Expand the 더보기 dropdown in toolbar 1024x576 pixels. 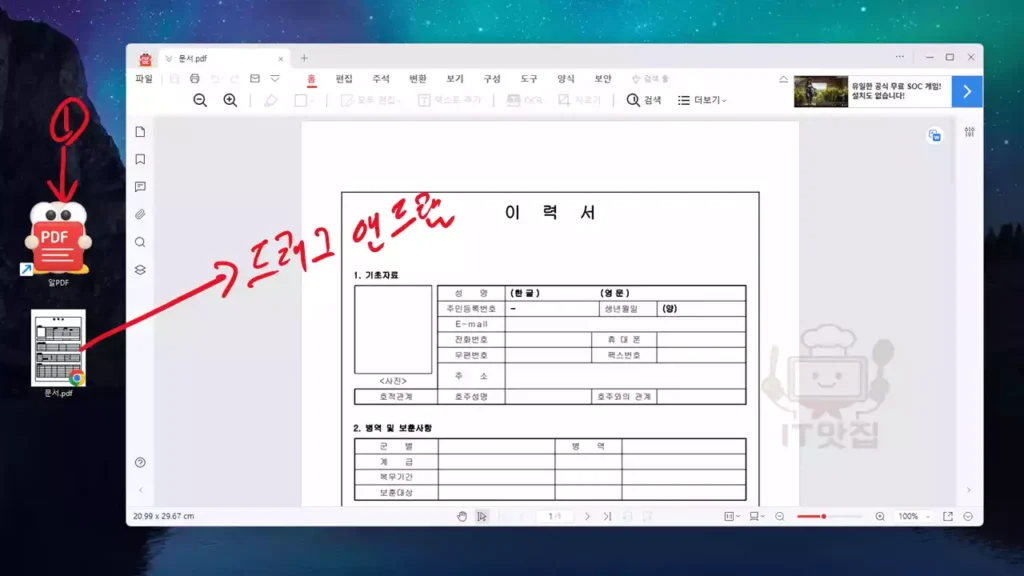point(702,100)
